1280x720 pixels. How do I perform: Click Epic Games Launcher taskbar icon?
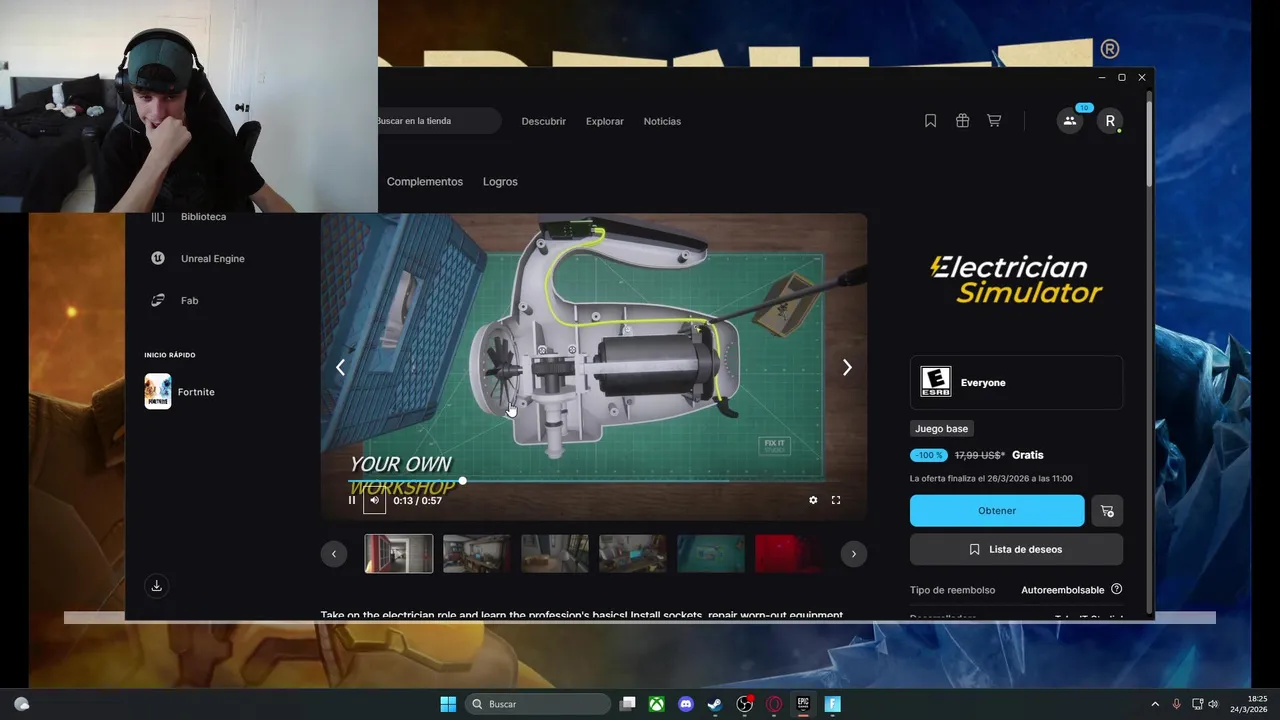[x=803, y=704]
